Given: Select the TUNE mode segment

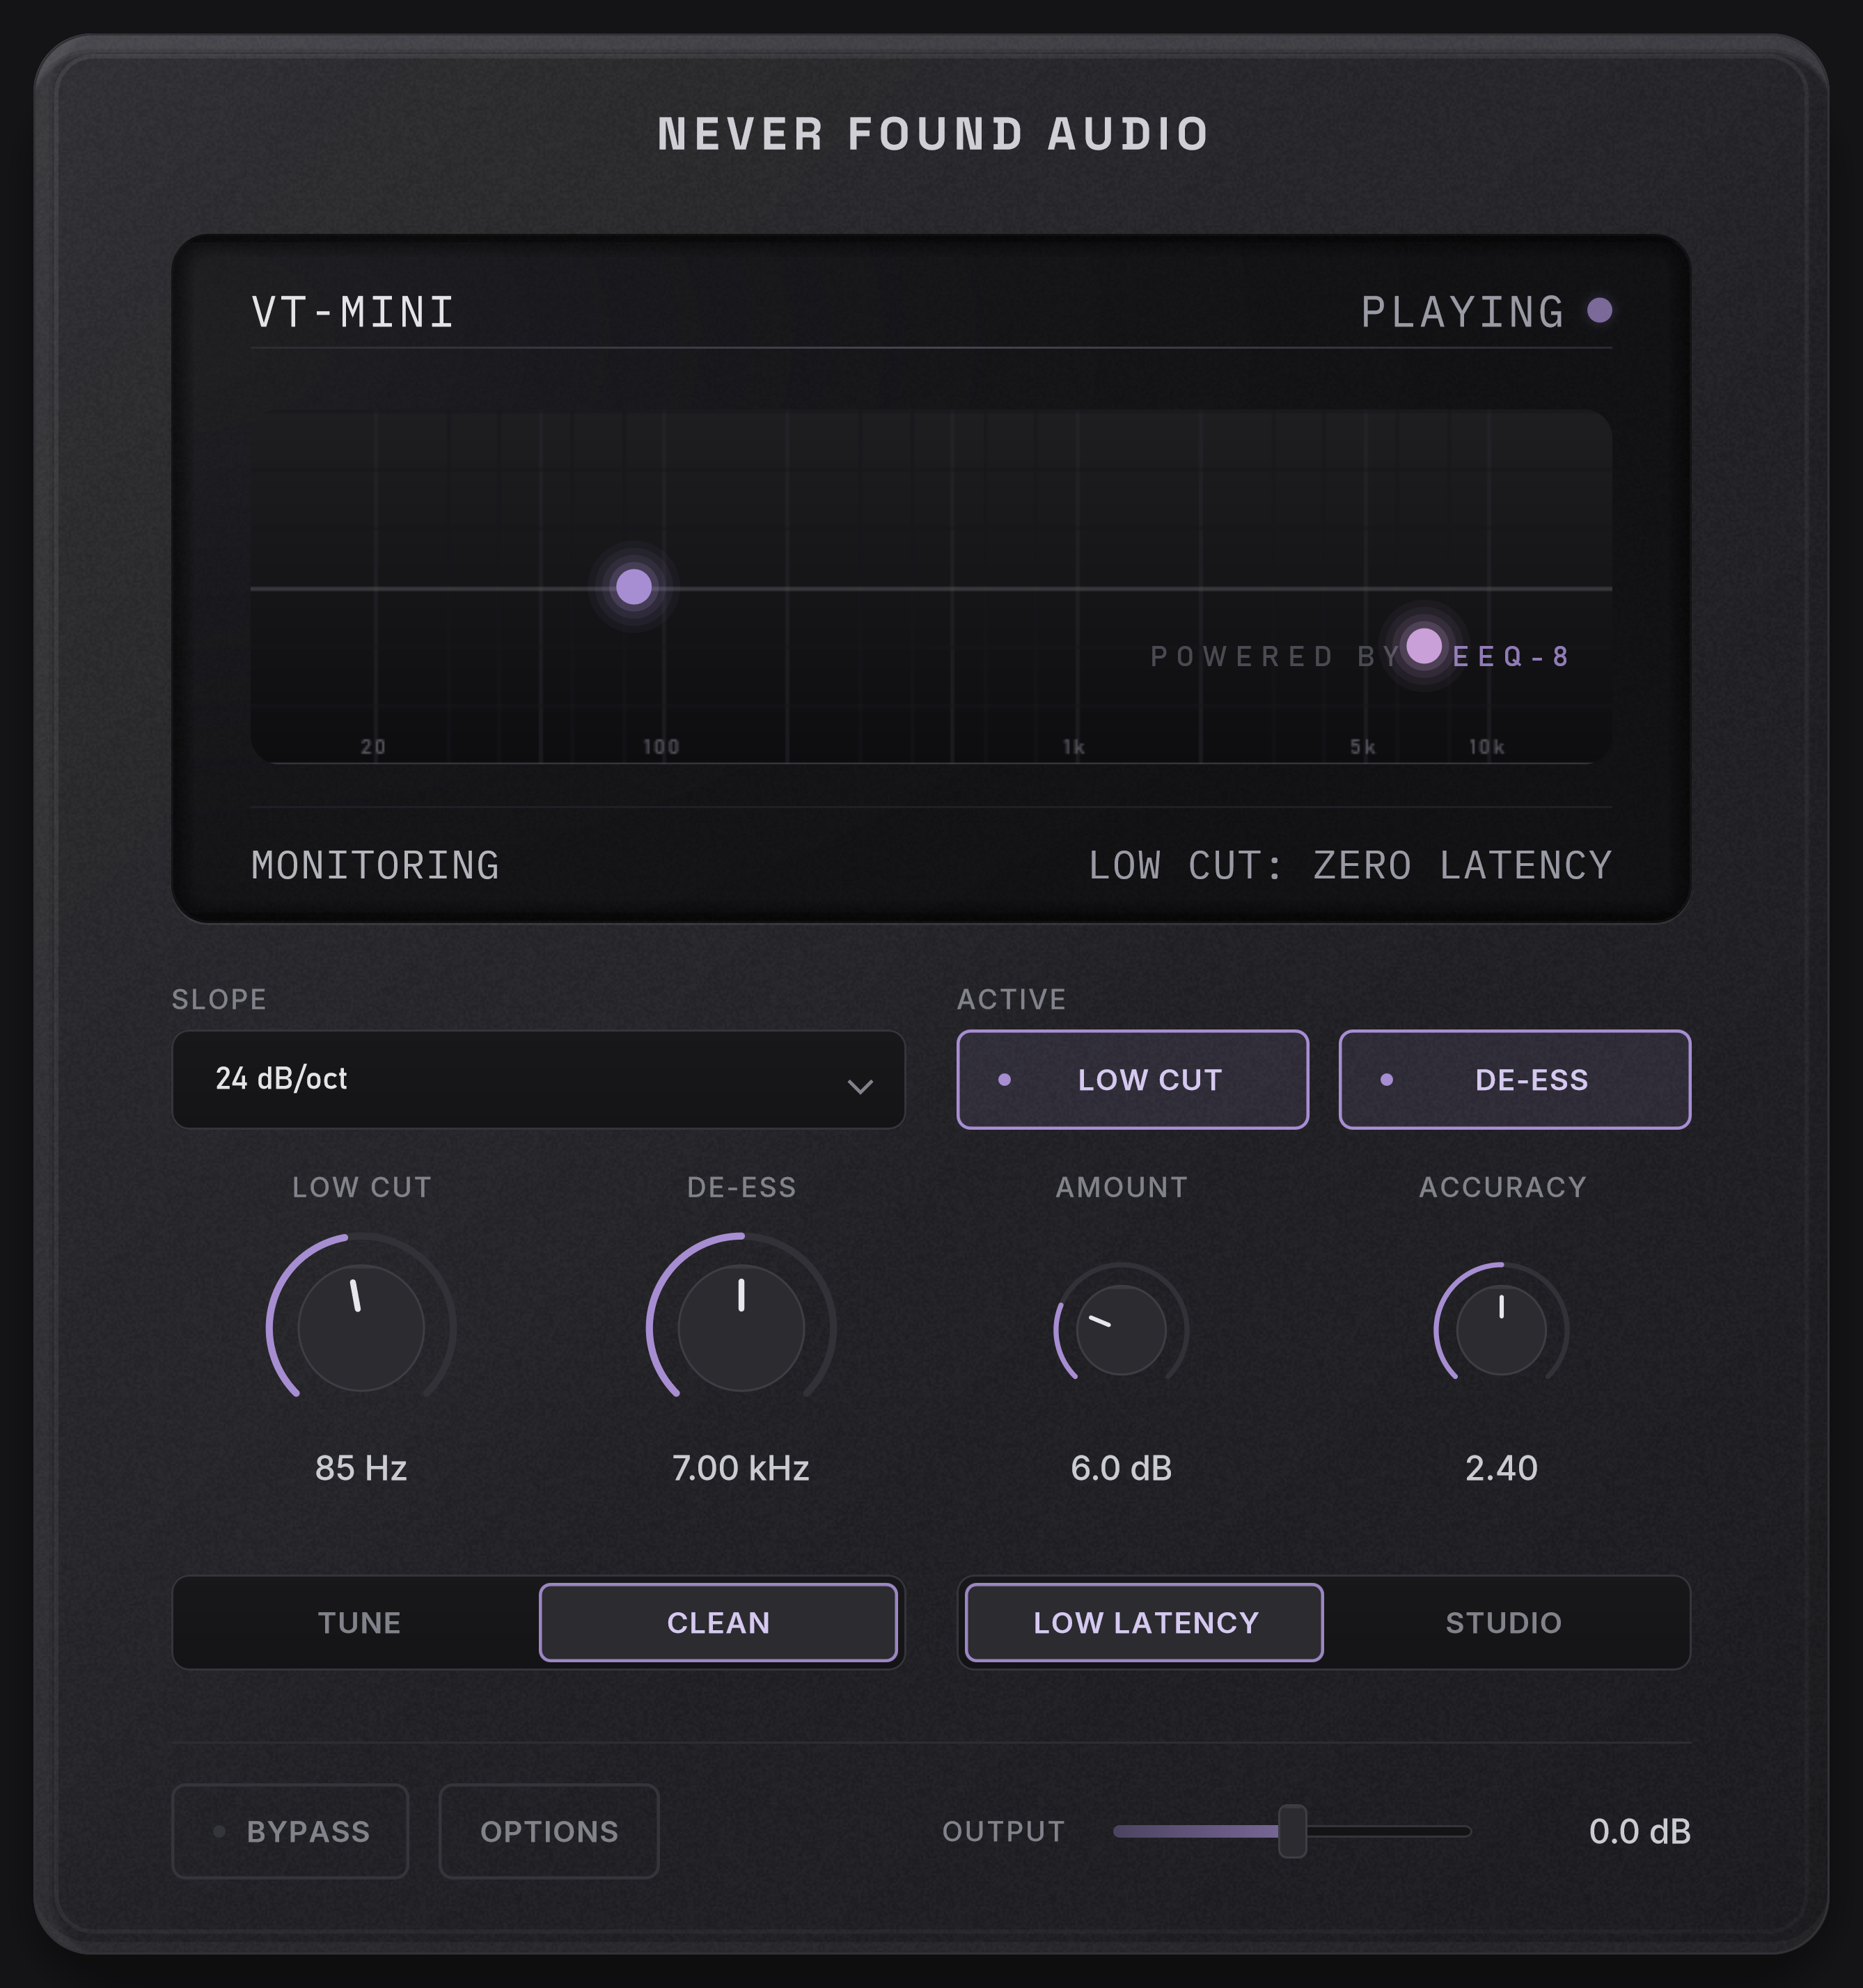Looking at the screenshot, I should tap(359, 1622).
